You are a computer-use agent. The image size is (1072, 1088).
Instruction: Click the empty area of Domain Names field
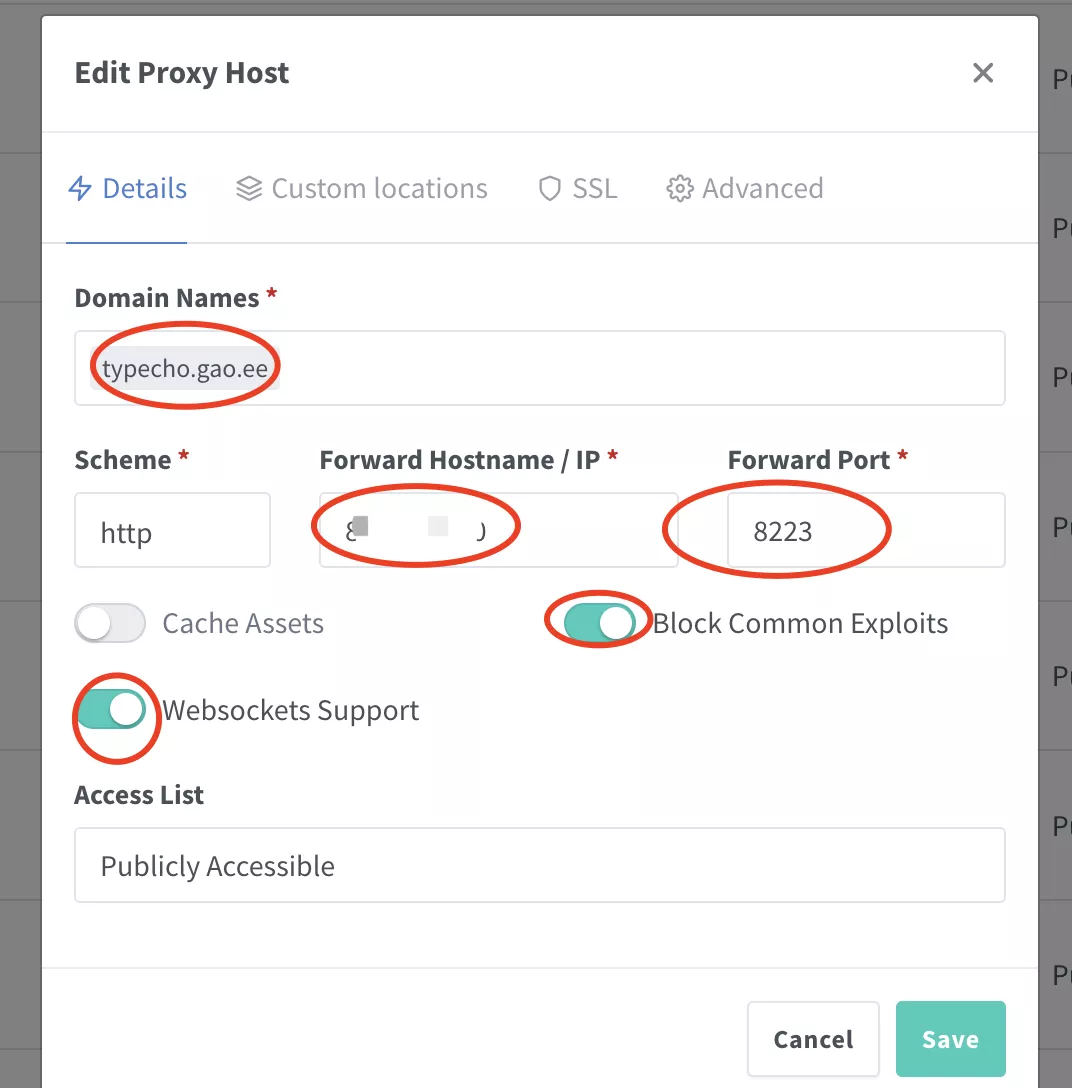tap(640, 369)
